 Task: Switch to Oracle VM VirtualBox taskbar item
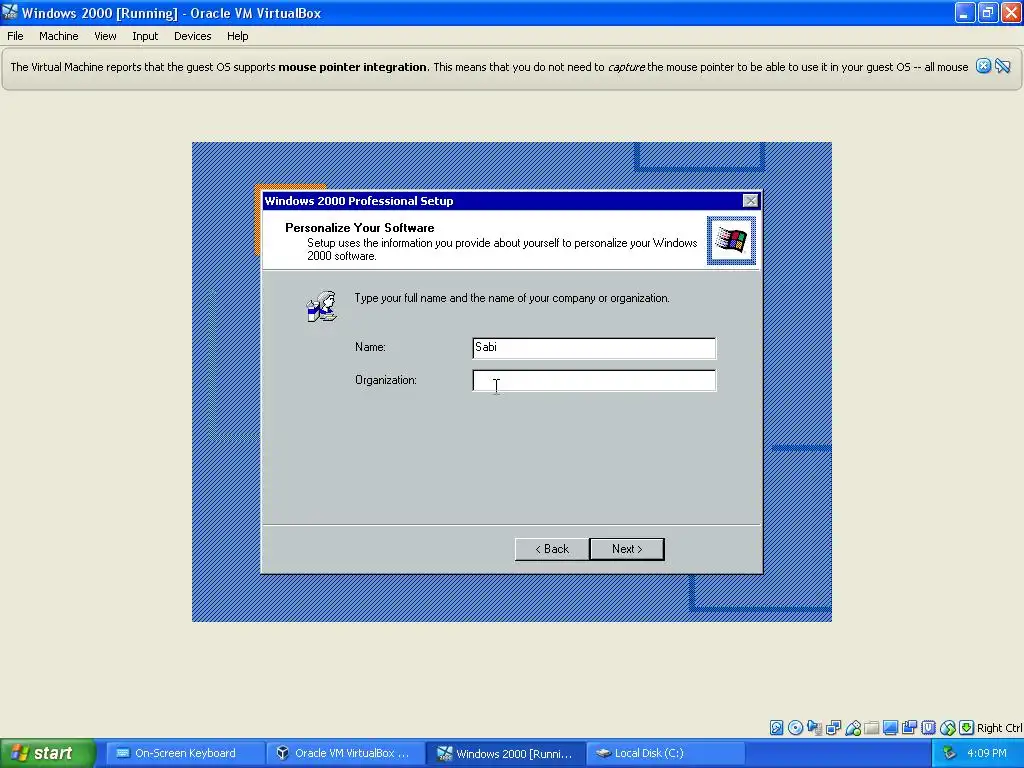coord(345,753)
